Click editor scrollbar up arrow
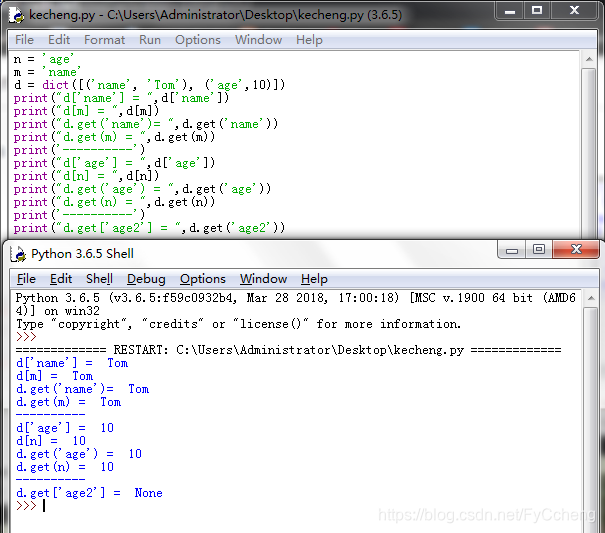 (x=589, y=59)
